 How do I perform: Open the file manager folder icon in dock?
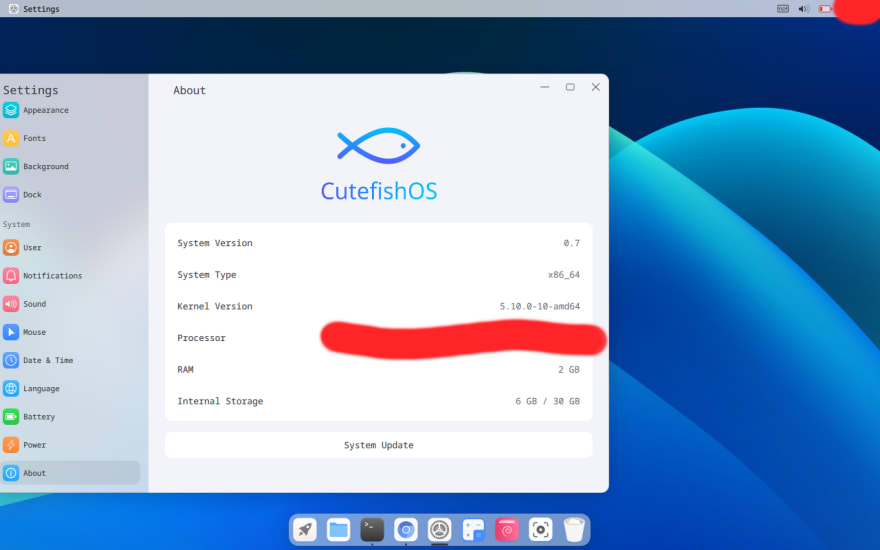pyautogui.click(x=338, y=529)
